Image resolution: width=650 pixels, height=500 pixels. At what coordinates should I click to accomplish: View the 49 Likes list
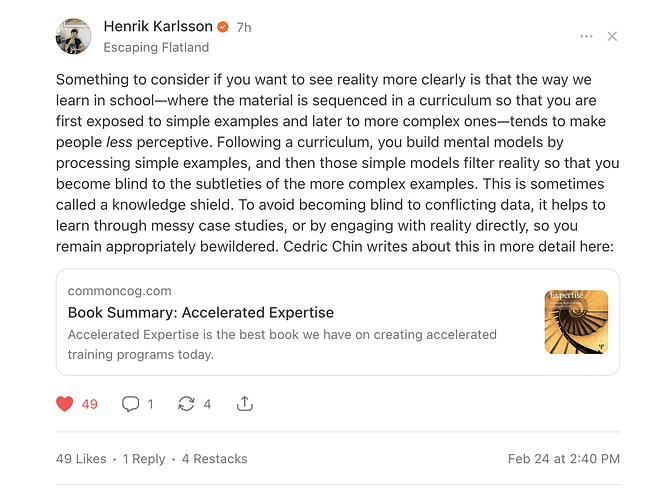tap(81, 459)
